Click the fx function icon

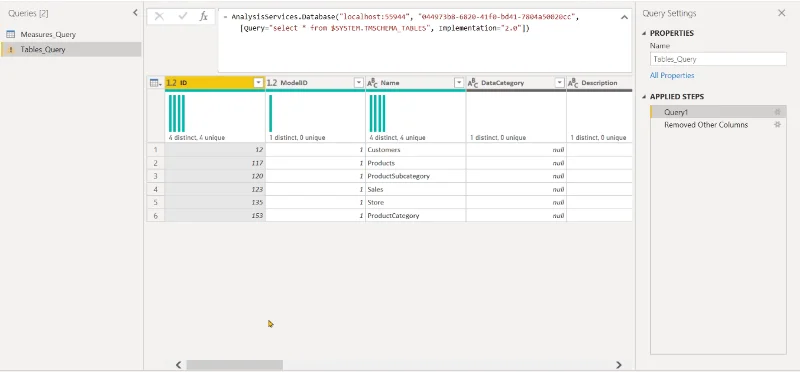coord(204,16)
